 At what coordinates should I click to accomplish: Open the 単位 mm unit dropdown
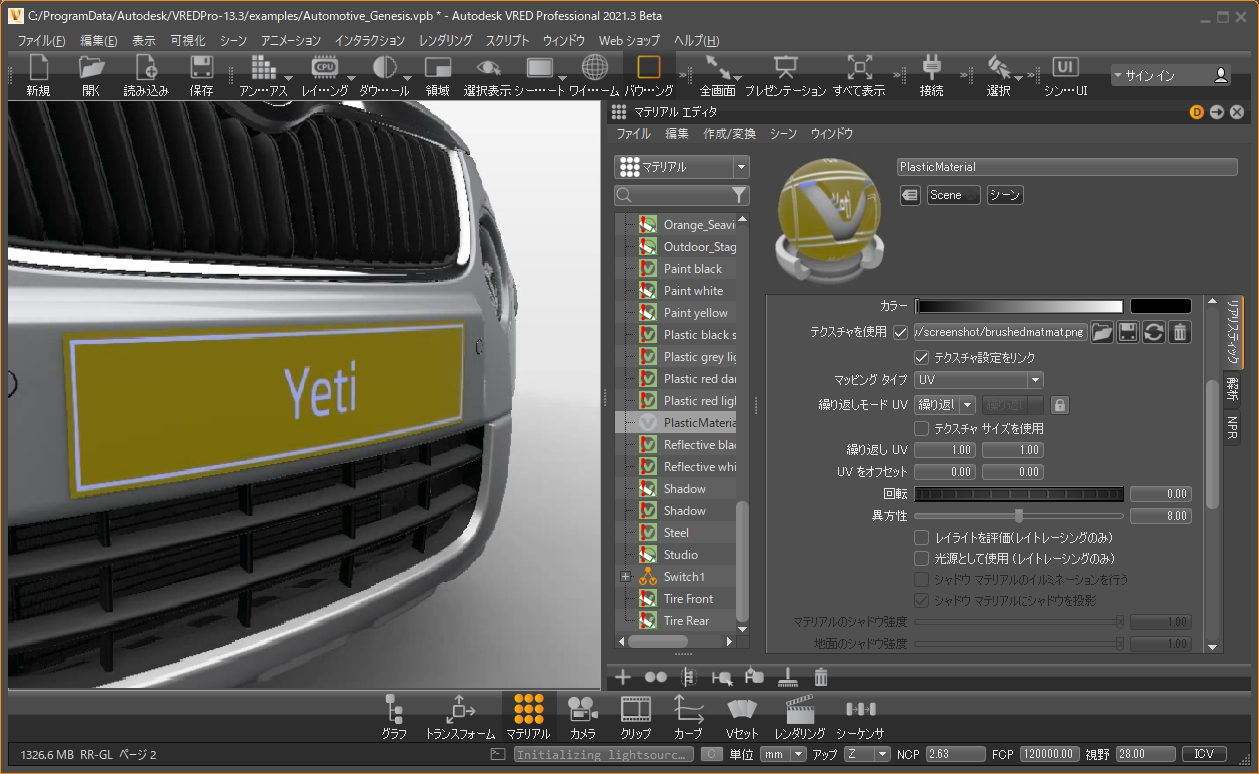(x=783, y=754)
